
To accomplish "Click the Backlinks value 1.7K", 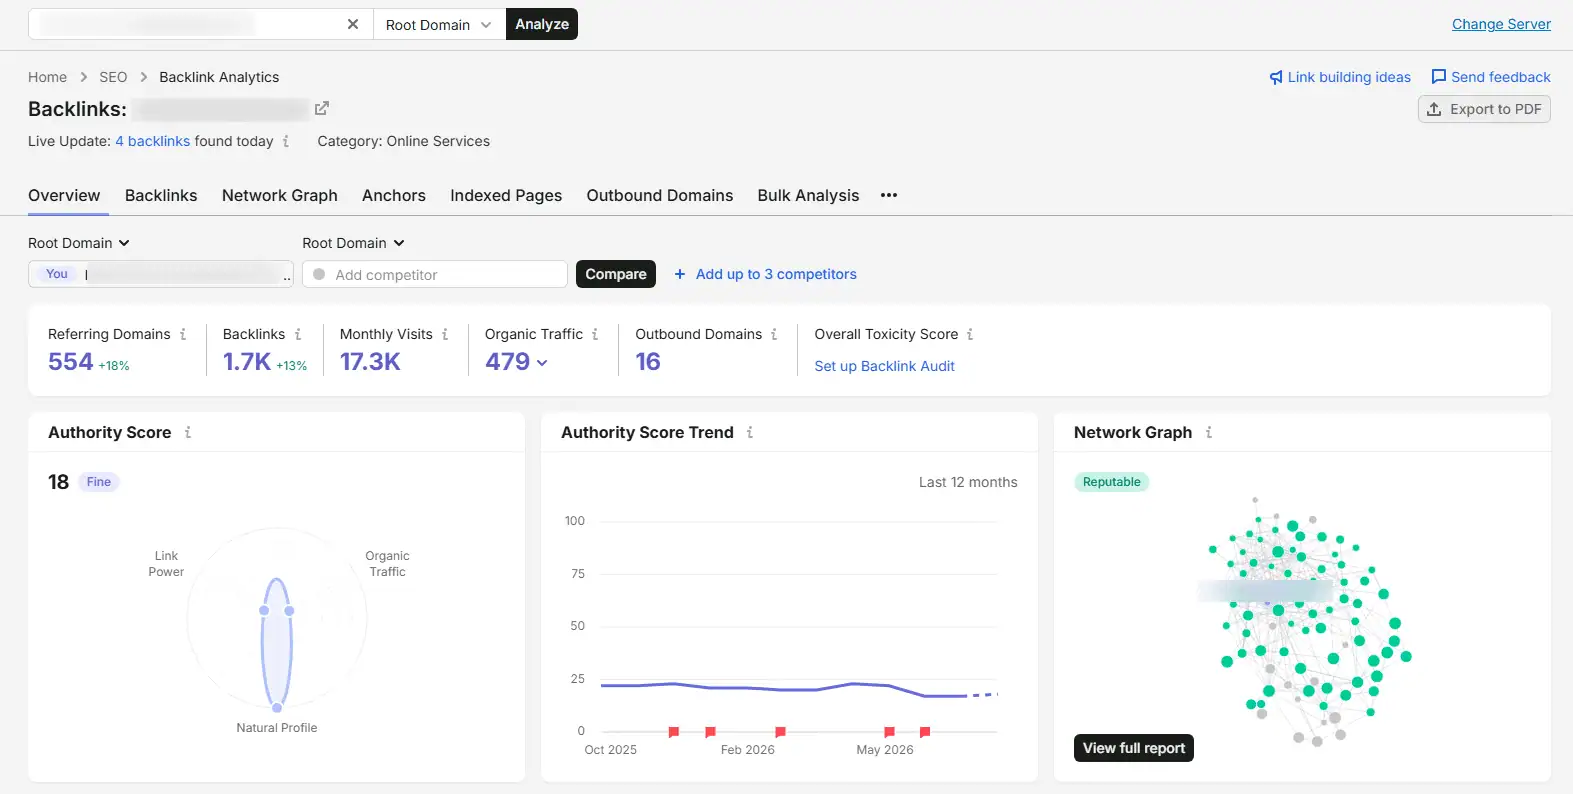I will [x=247, y=362].
